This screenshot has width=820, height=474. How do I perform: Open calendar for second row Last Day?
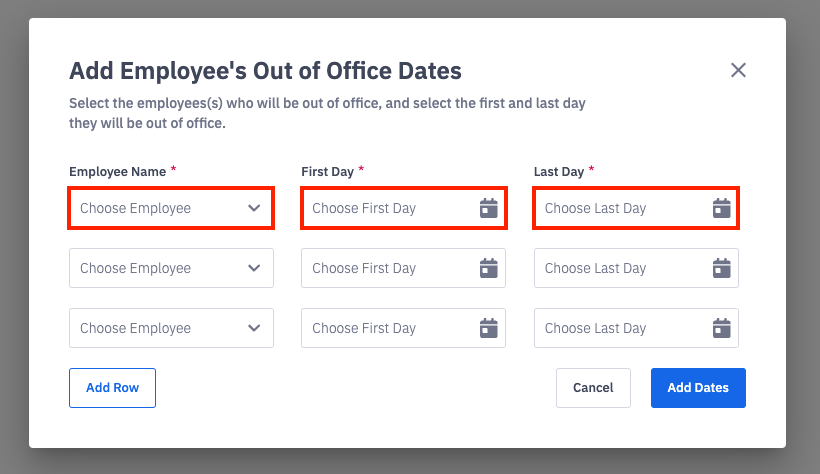tap(721, 268)
